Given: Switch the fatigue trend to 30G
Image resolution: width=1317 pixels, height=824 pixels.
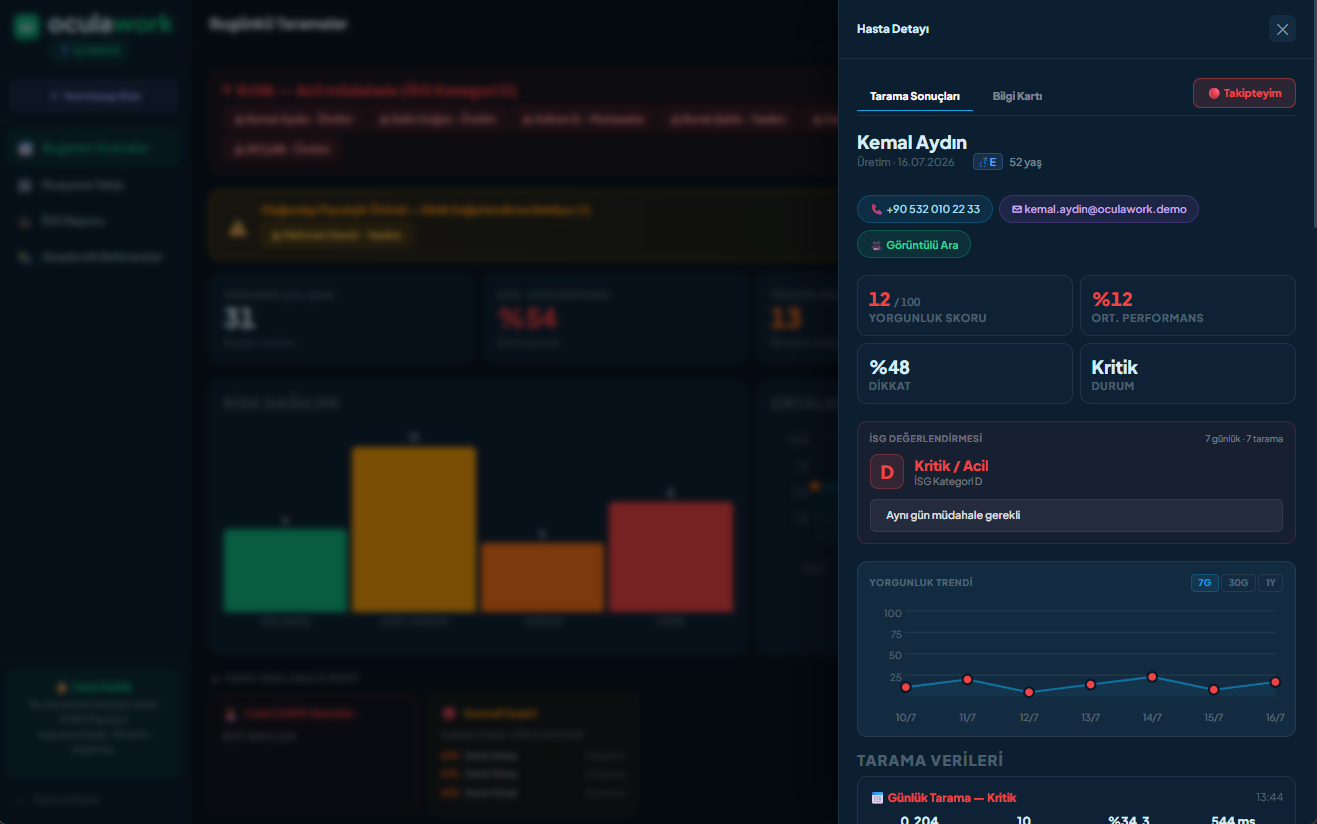Looking at the screenshot, I should 1238,583.
